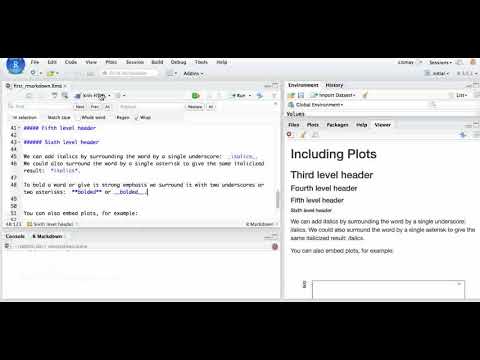Image resolution: width=480 pixels, height=360 pixels.
Task: Click the re-run previous code icon
Action: tap(260, 96)
